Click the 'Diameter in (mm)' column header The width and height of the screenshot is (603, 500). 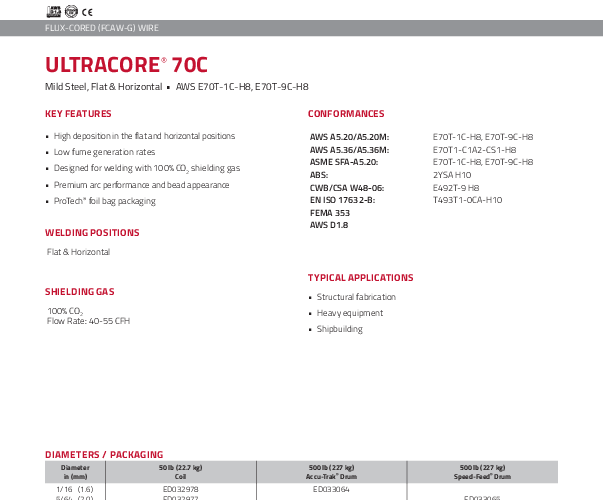coord(75,472)
